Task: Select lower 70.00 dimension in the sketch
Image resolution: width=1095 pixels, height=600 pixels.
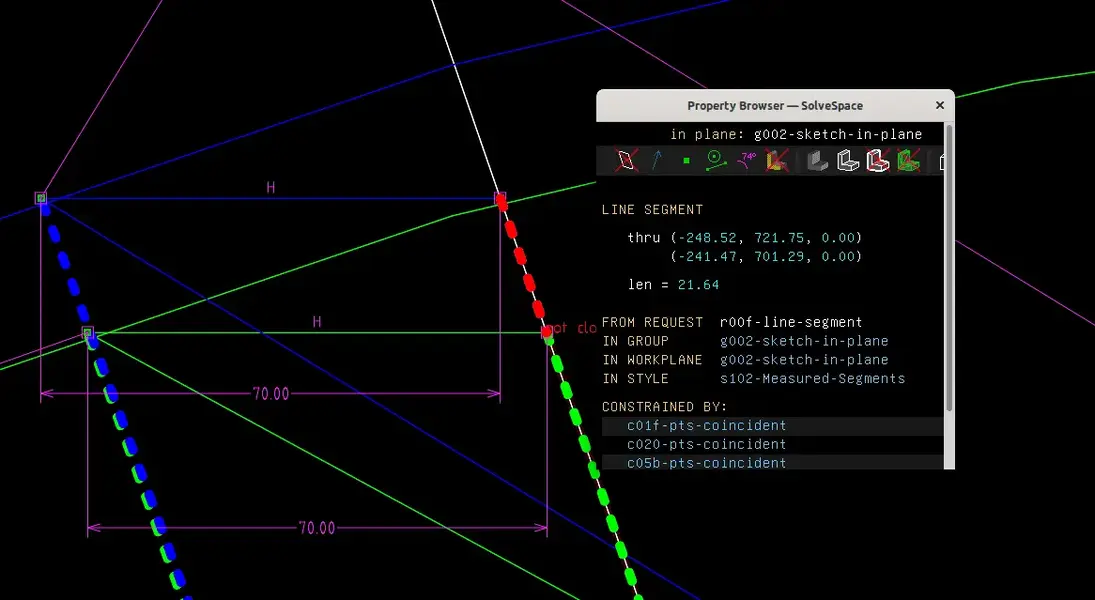Action: (317, 528)
